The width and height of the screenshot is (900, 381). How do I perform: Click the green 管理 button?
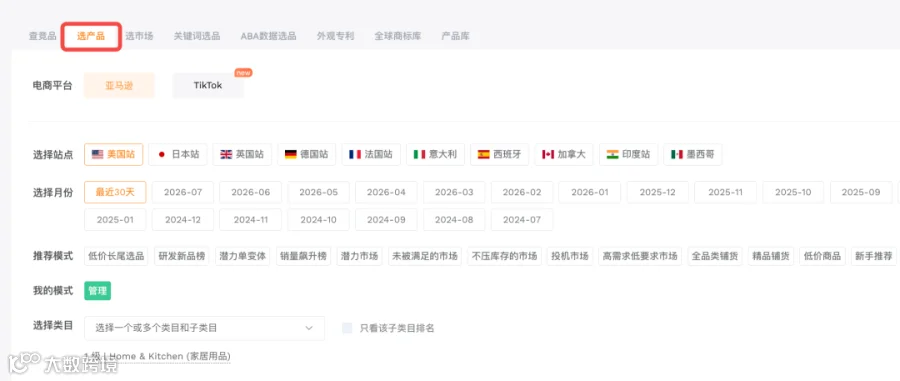[98, 290]
